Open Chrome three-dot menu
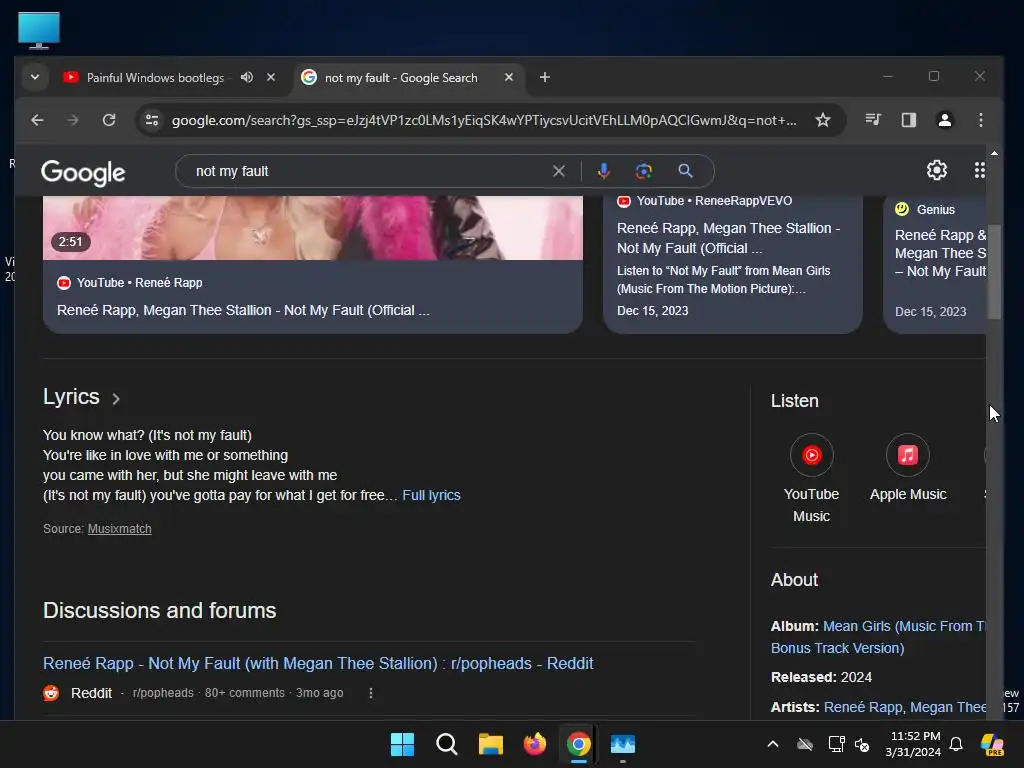1024x768 pixels. point(980,120)
